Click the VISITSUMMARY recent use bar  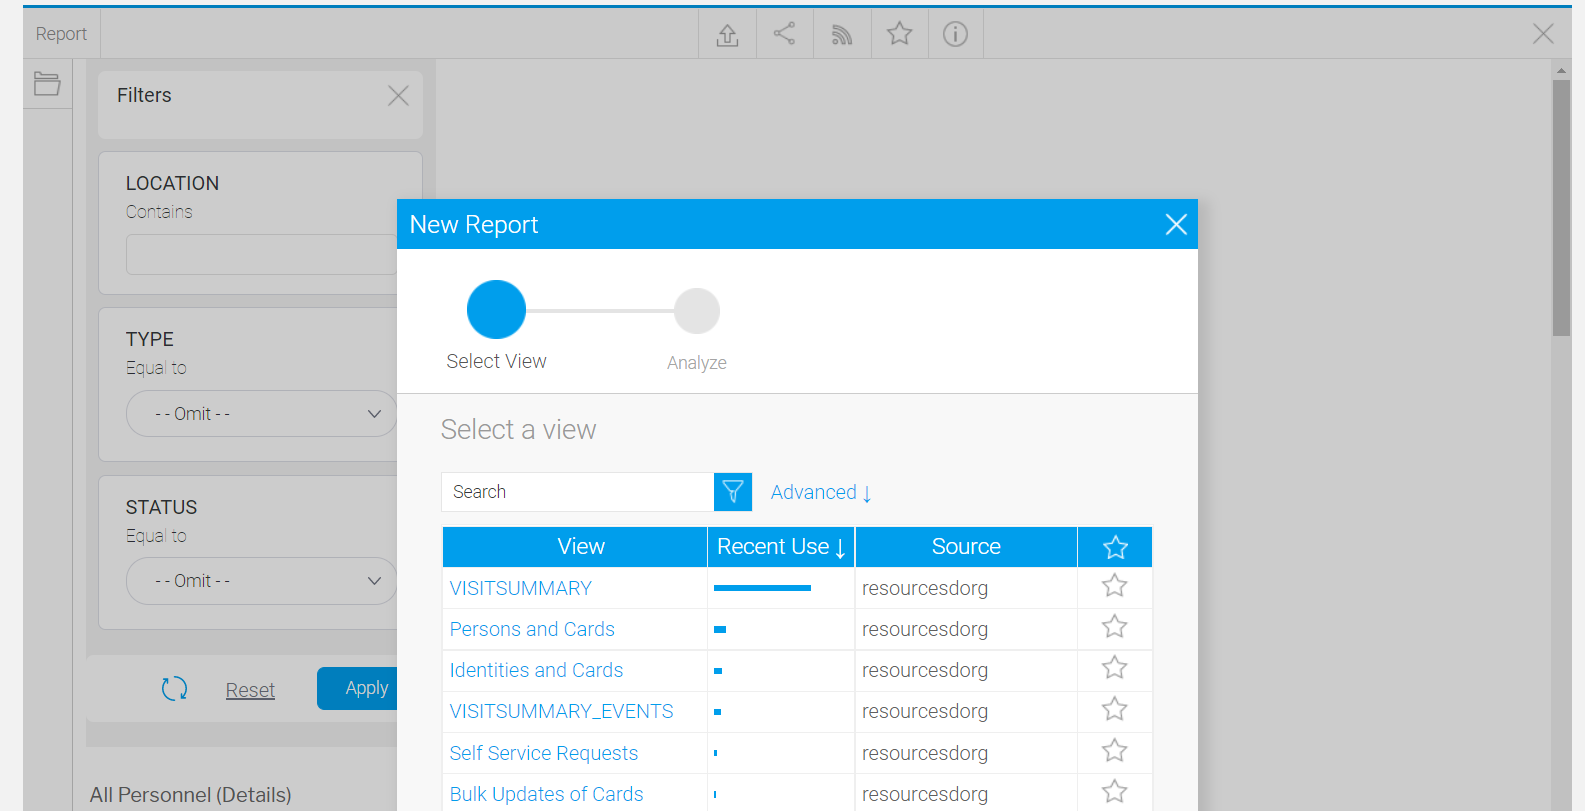pos(762,588)
